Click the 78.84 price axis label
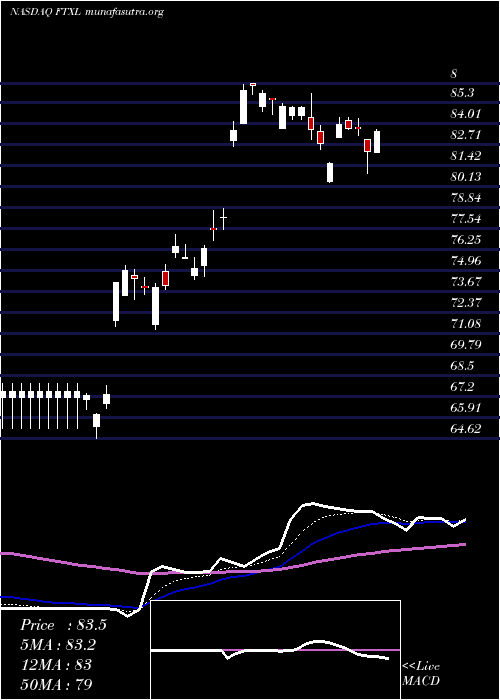The height and width of the screenshot is (700, 500). 466,198
